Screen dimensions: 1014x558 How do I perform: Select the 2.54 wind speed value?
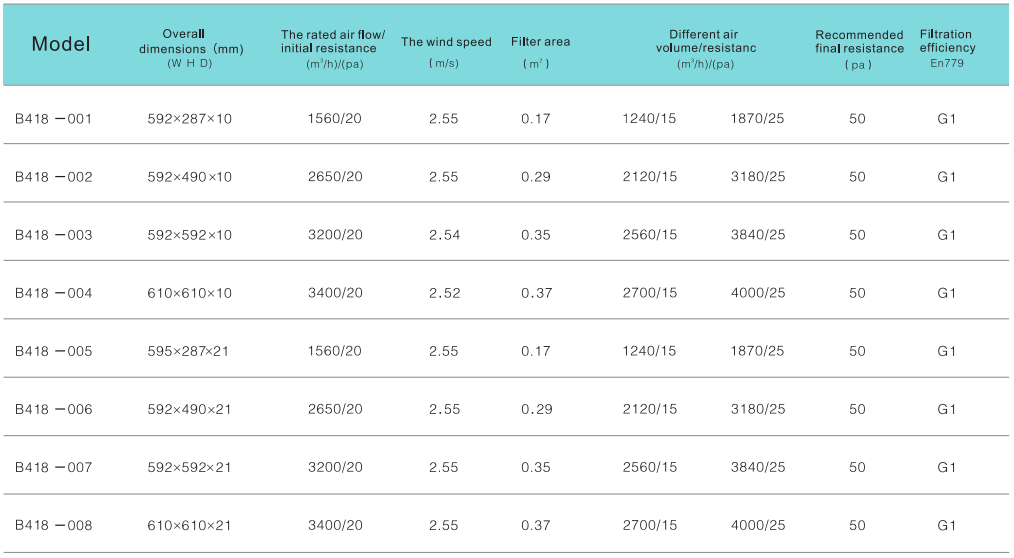(443, 235)
